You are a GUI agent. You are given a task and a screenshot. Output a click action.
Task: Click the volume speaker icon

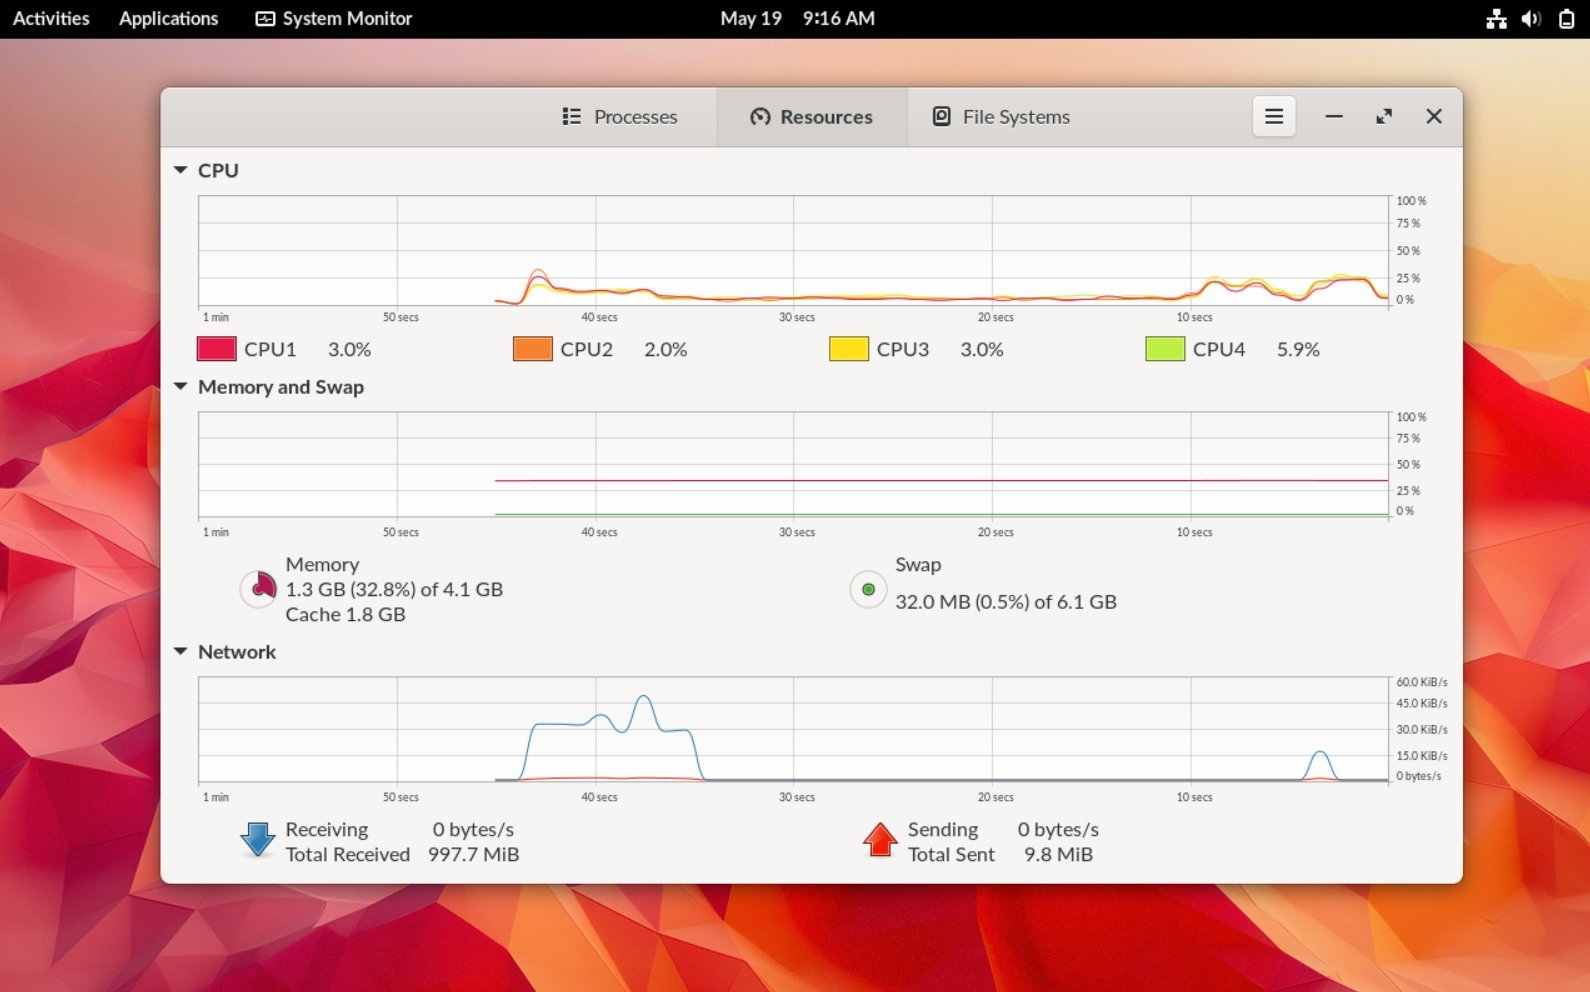(1531, 19)
